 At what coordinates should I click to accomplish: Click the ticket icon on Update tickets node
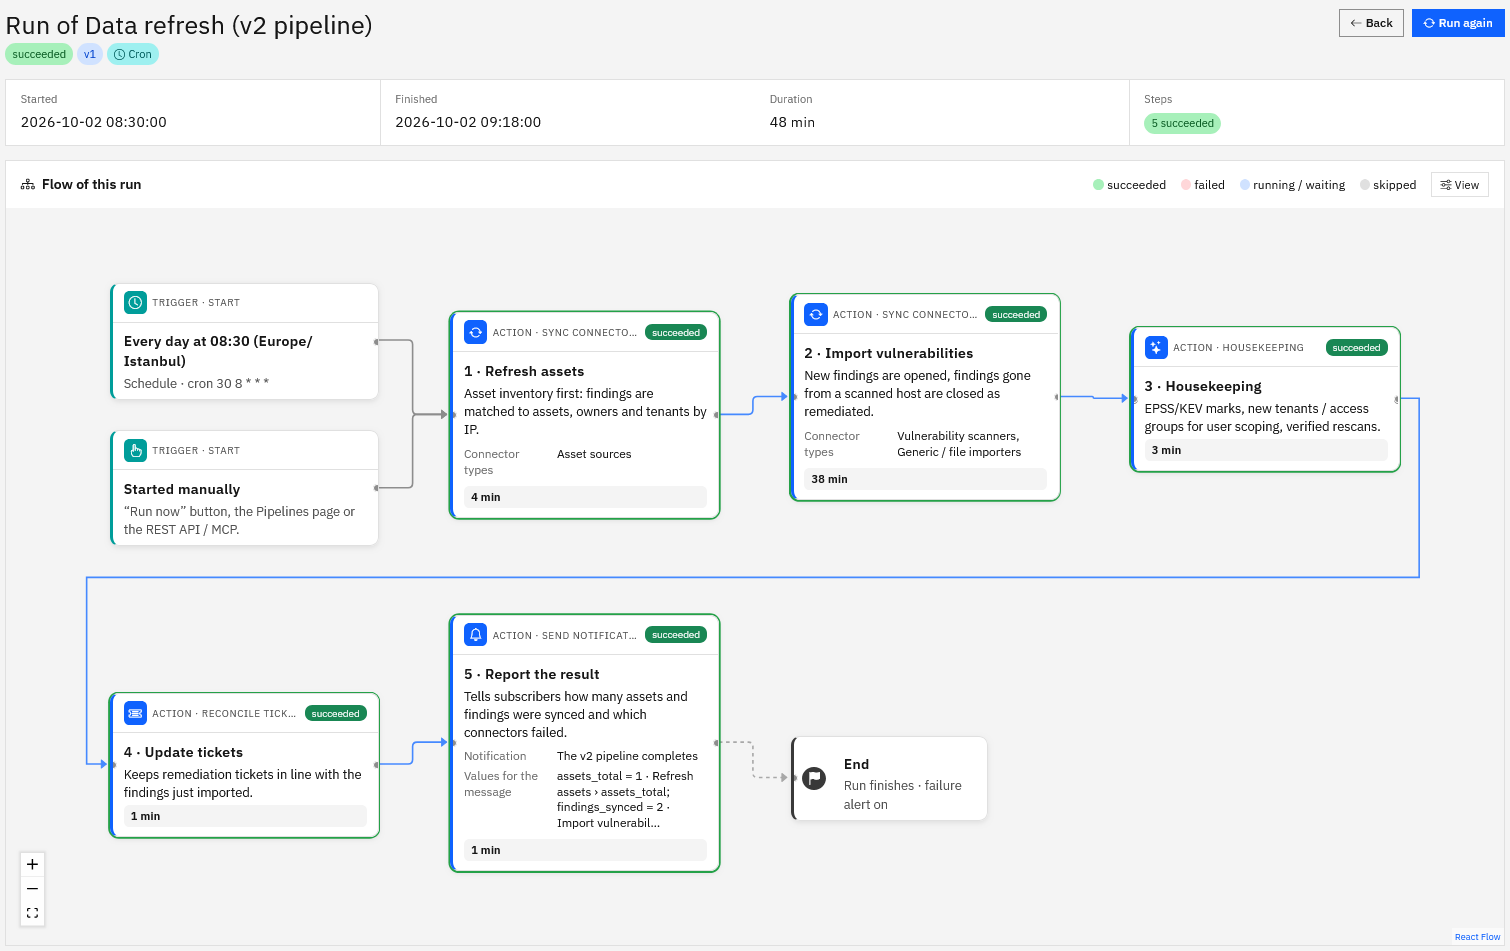135,713
